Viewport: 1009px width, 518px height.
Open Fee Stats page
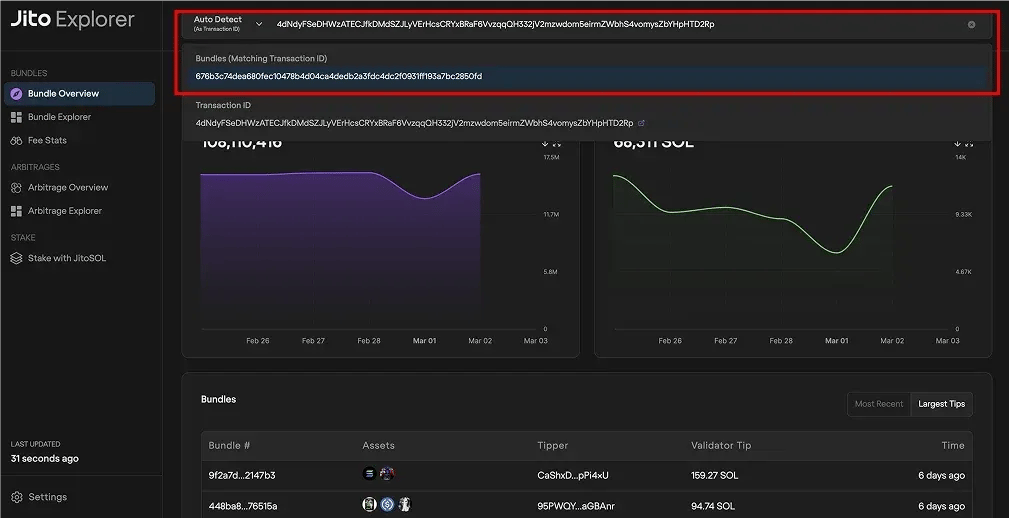pos(47,140)
